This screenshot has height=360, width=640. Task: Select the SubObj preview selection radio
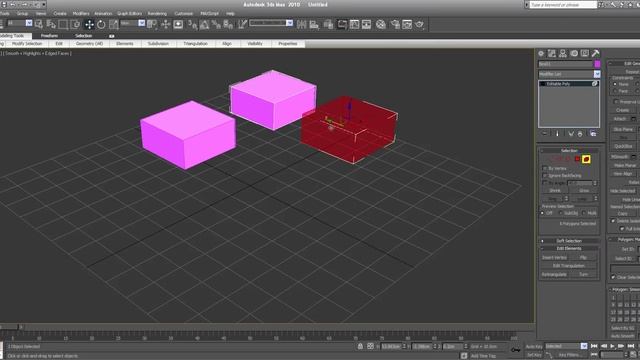pyautogui.click(x=560, y=213)
